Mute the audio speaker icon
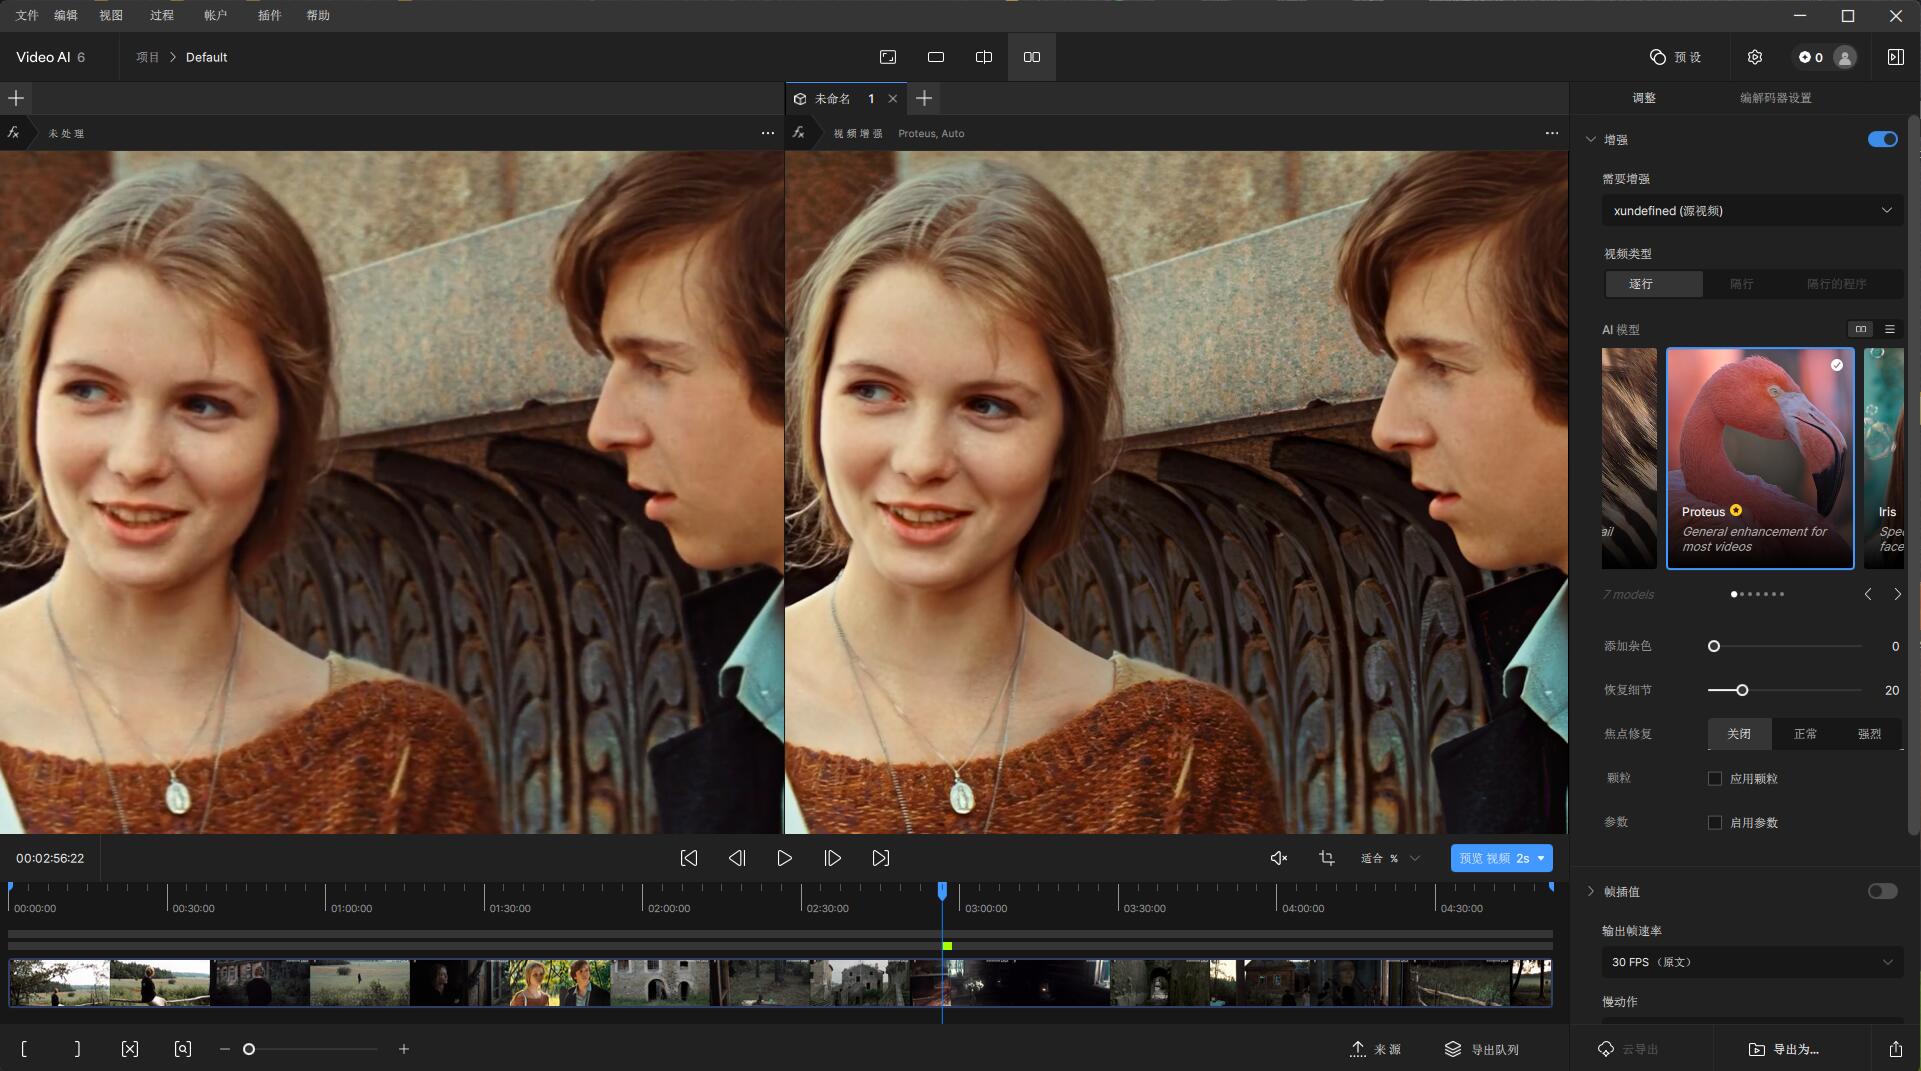 click(1279, 858)
